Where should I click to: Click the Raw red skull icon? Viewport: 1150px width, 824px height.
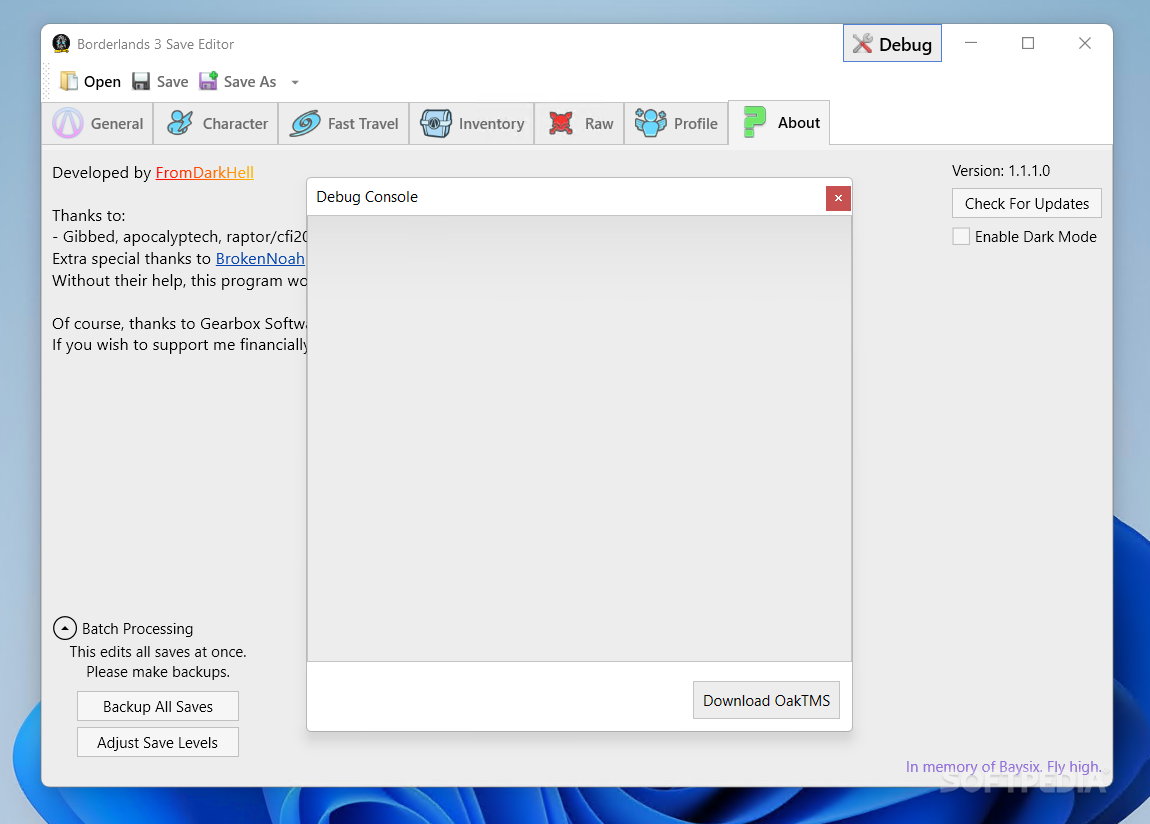click(x=561, y=123)
